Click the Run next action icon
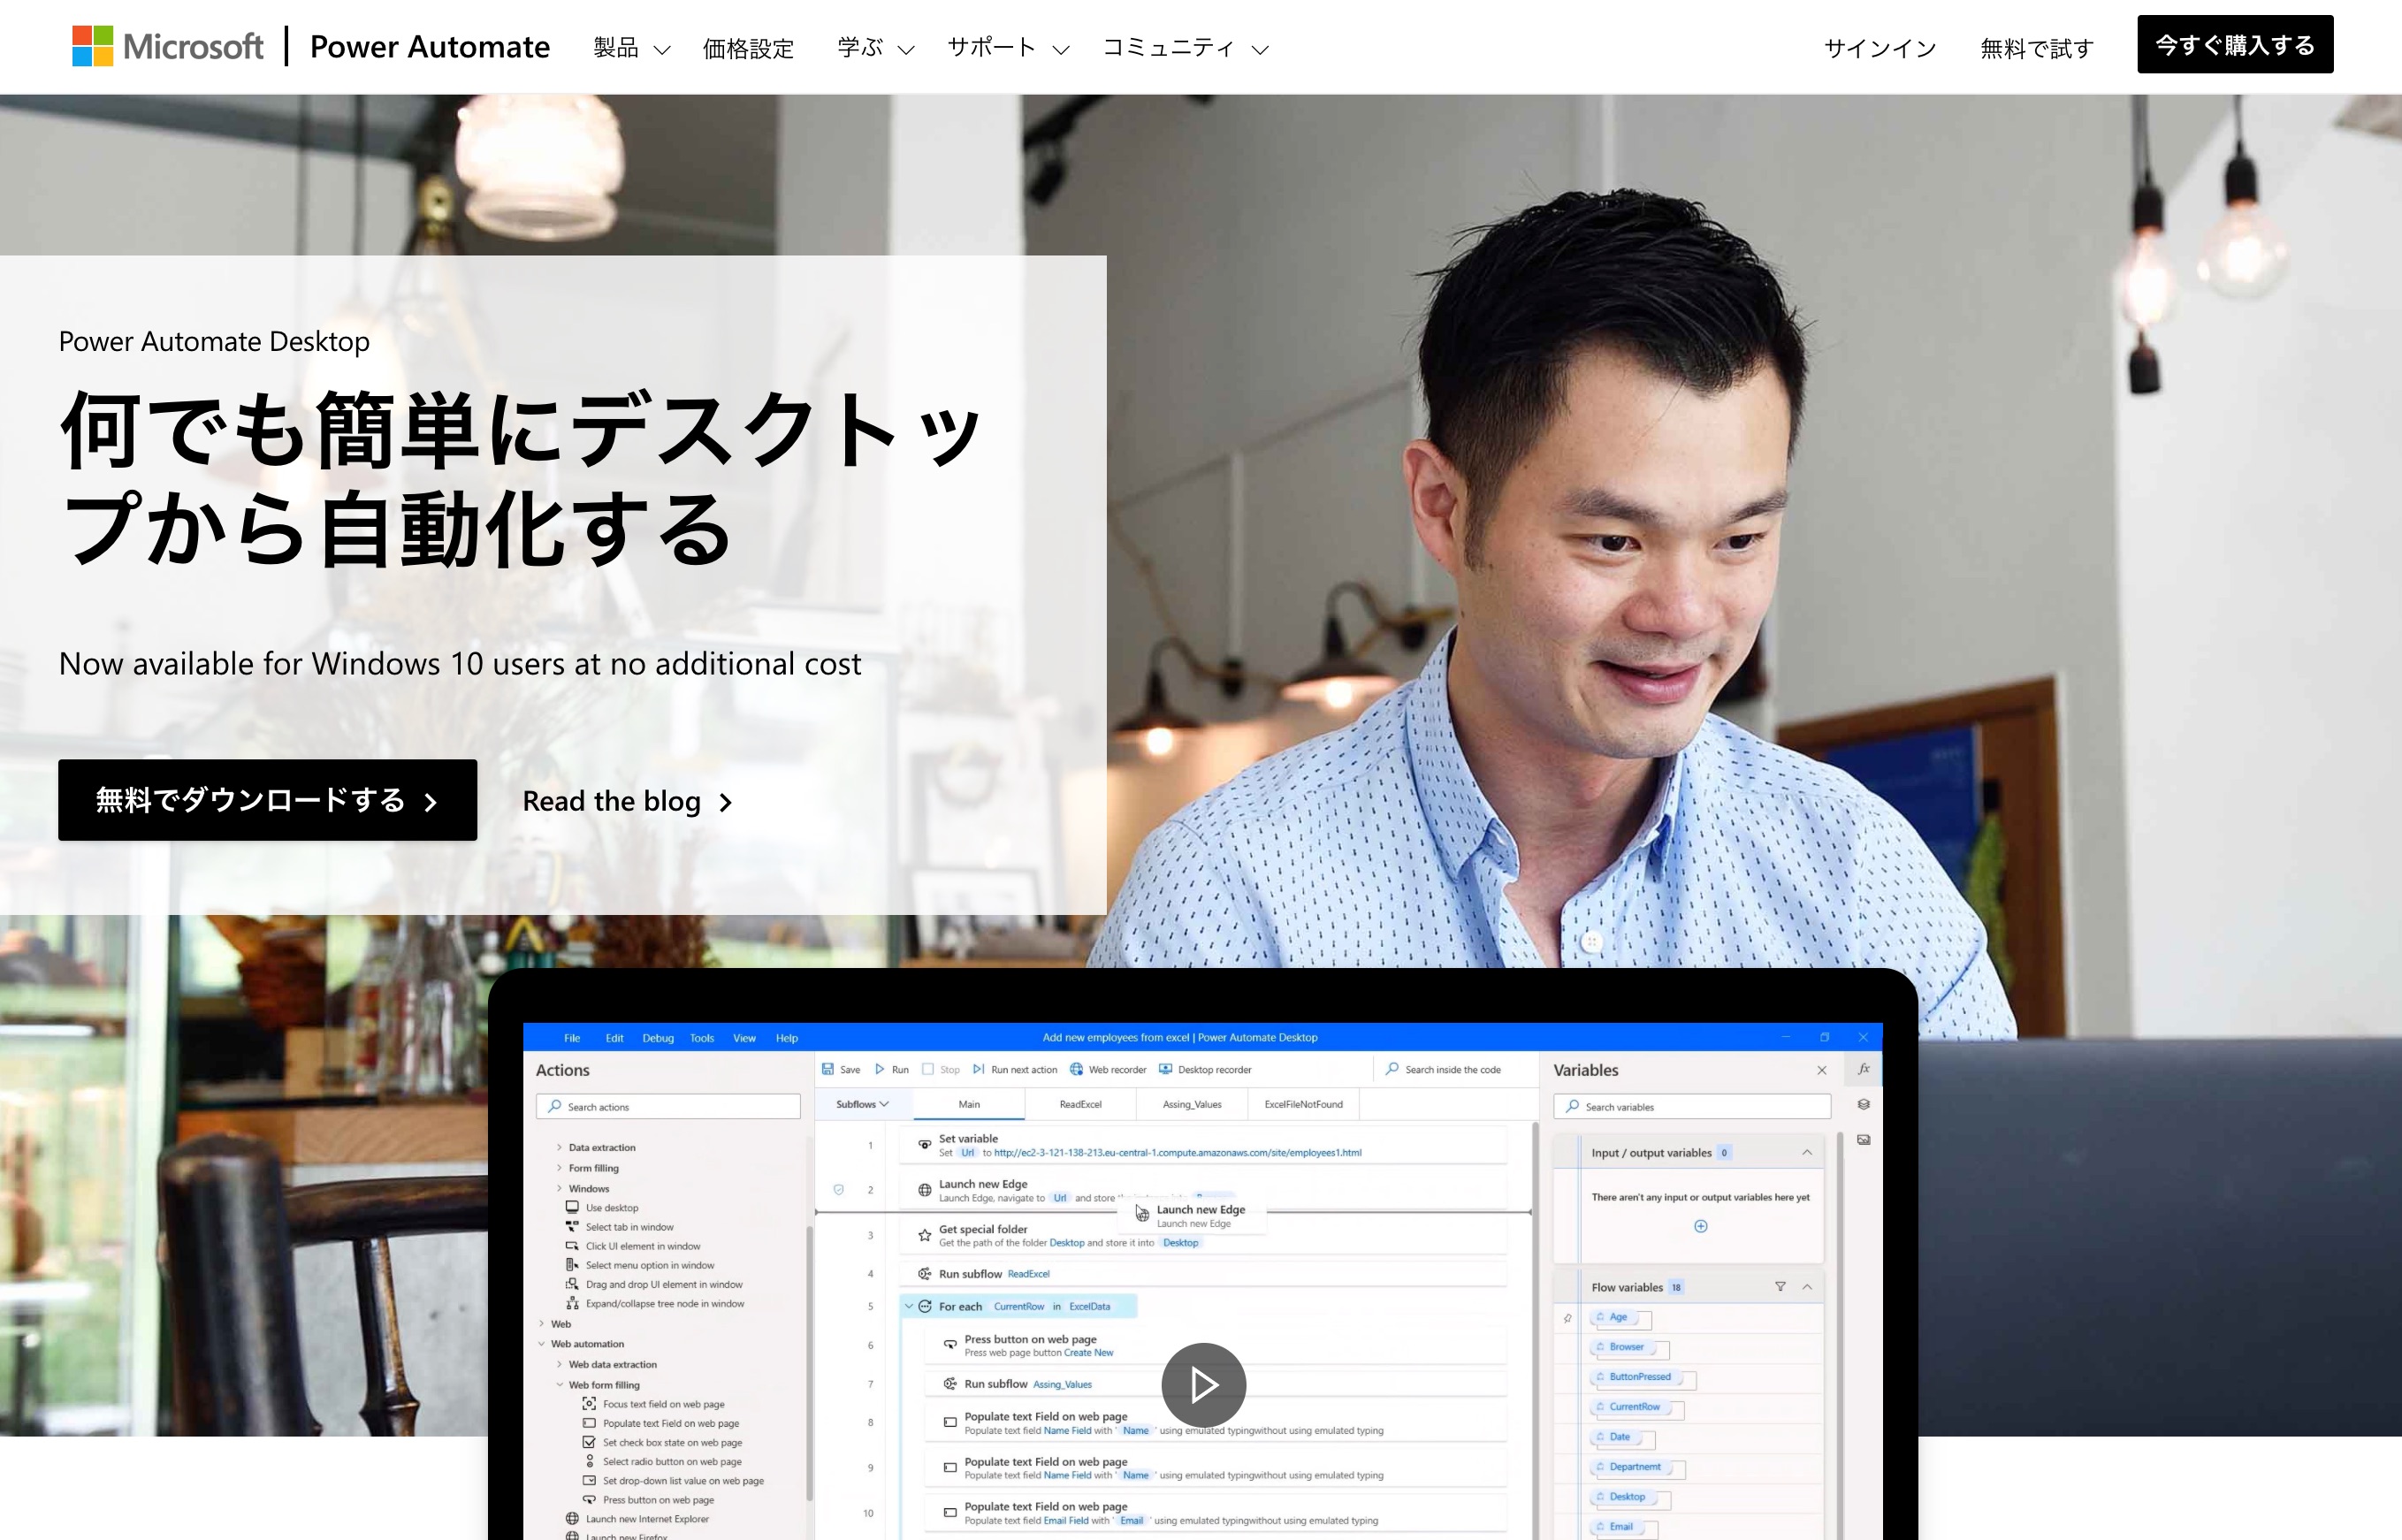This screenshot has height=1540, width=2402. pyautogui.click(x=979, y=1069)
